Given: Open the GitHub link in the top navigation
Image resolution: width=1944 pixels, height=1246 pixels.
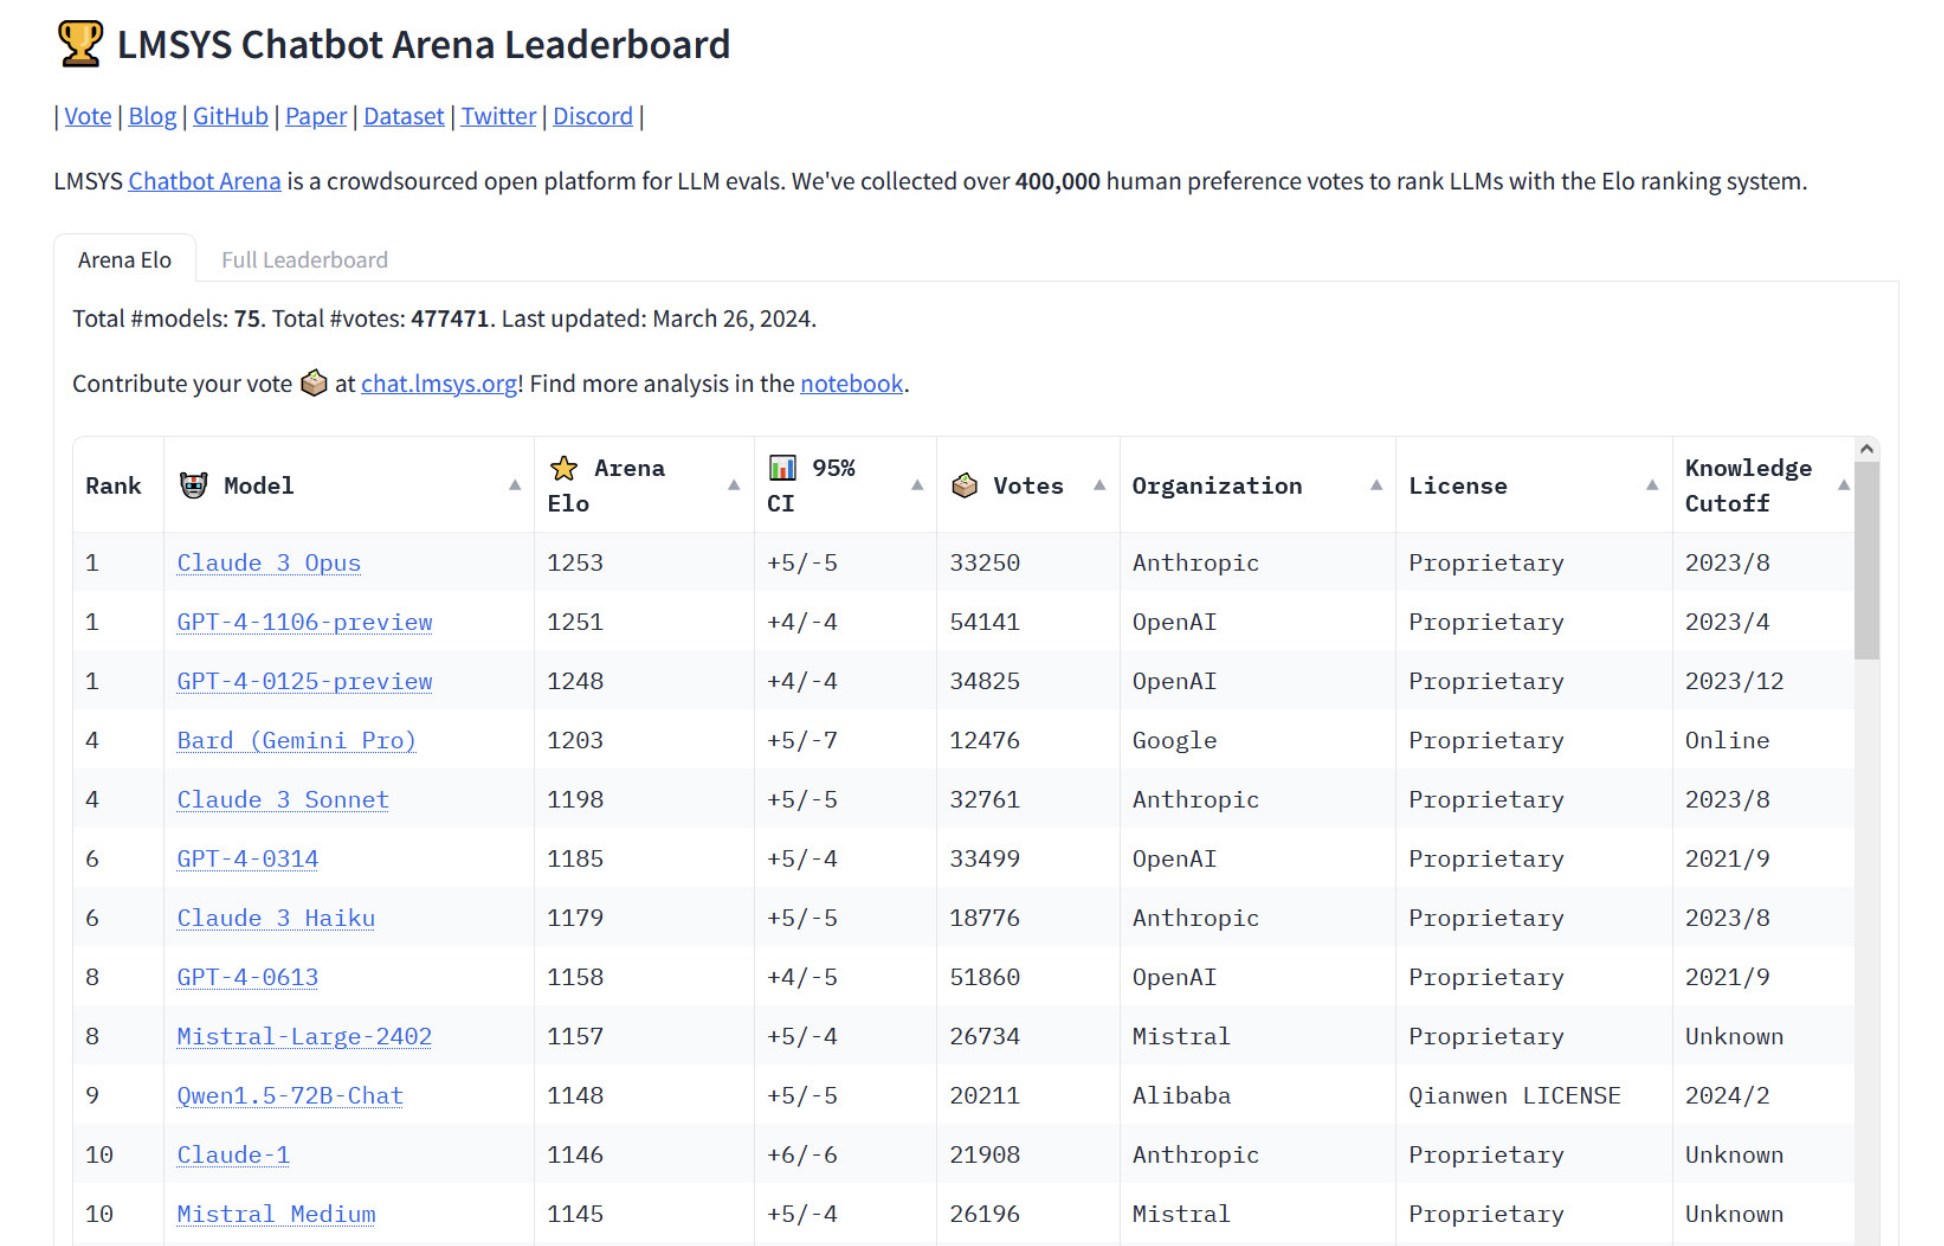Looking at the screenshot, I should (x=230, y=116).
